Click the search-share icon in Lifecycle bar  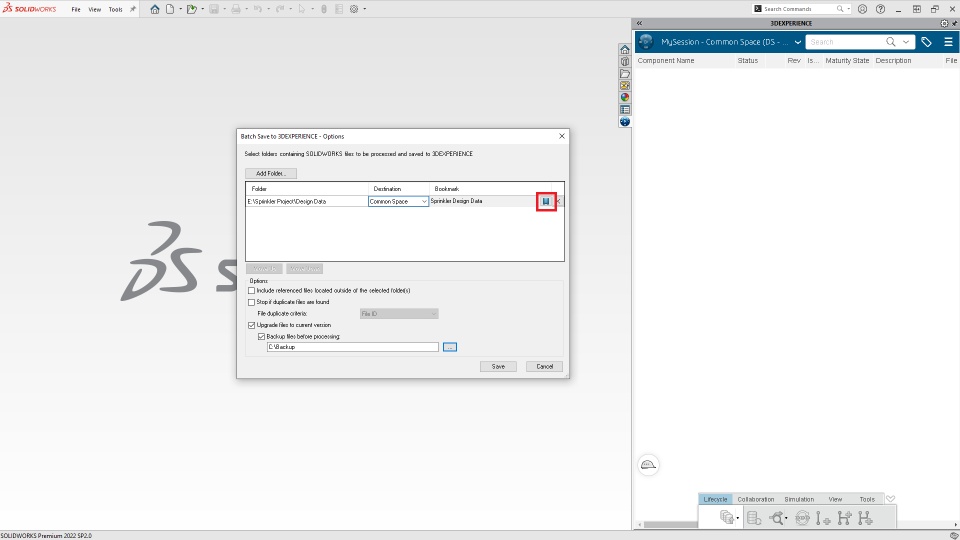coord(776,518)
